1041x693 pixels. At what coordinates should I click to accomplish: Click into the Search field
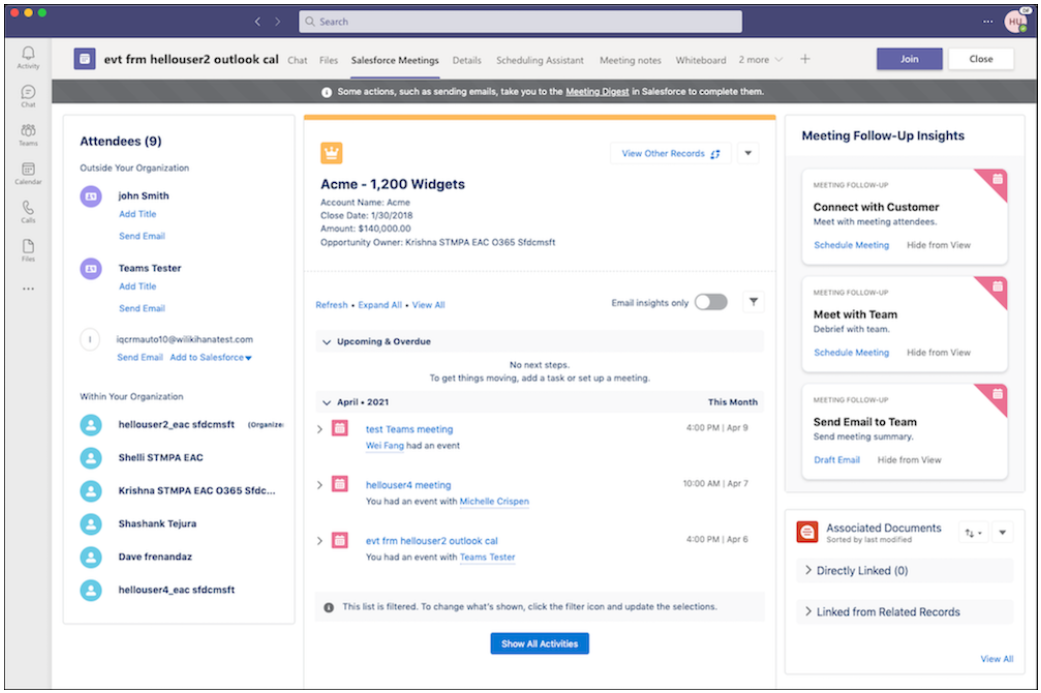[520, 21]
